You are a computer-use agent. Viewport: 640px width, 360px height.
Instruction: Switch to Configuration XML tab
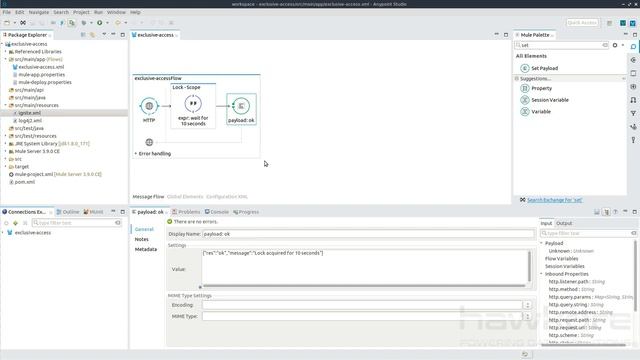pos(227,197)
